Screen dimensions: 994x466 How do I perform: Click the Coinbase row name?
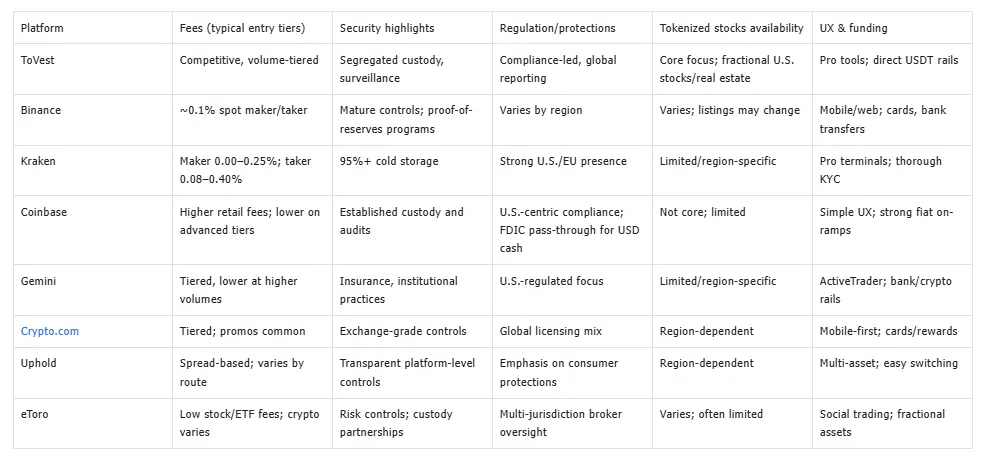(x=45, y=212)
